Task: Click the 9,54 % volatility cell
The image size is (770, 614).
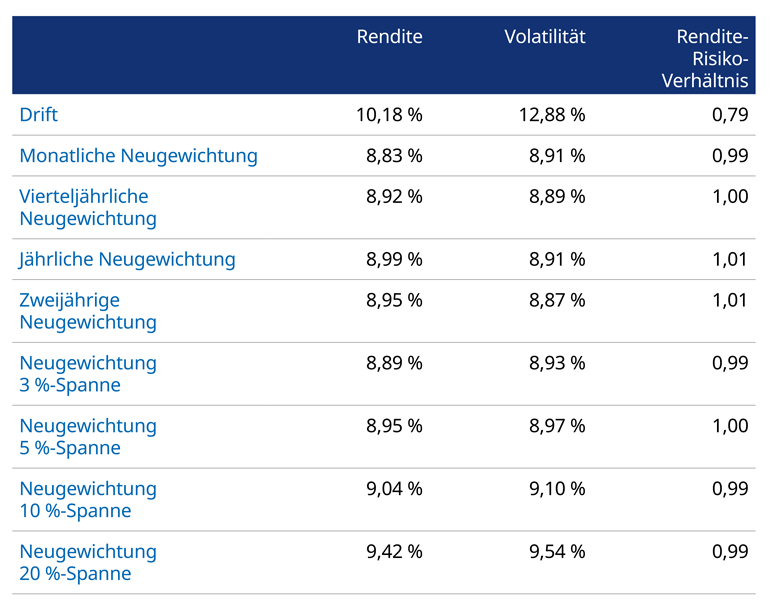Action: (557, 551)
